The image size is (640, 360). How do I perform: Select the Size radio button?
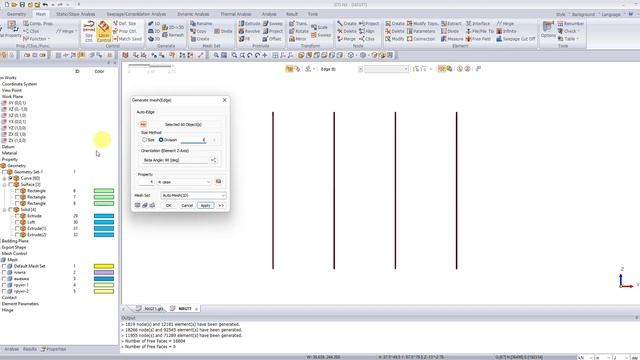pyautogui.click(x=144, y=140)
